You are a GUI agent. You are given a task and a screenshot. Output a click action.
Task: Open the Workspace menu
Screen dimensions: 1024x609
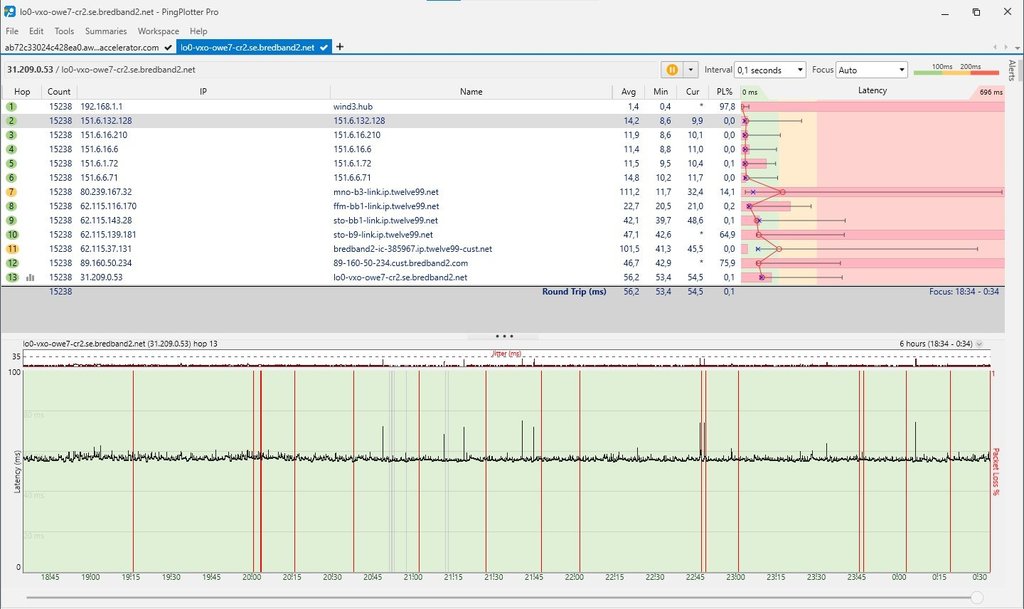[x=158, y=31]
